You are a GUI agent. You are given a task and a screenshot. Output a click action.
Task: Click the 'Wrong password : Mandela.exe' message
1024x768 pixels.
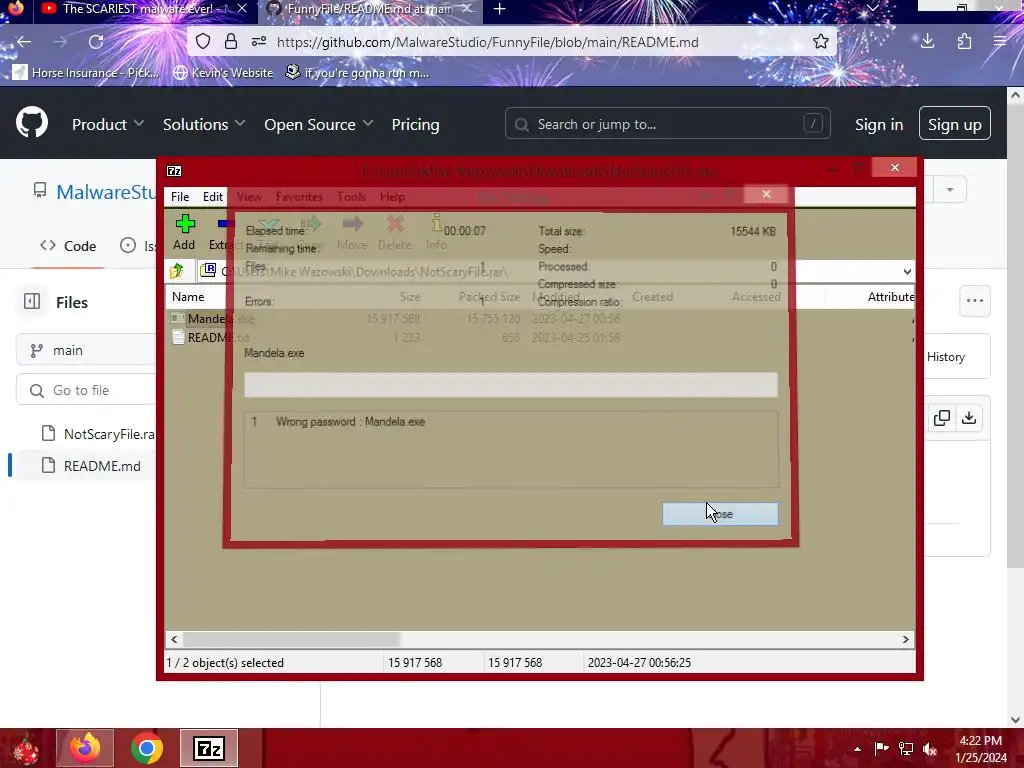point(350,422)
